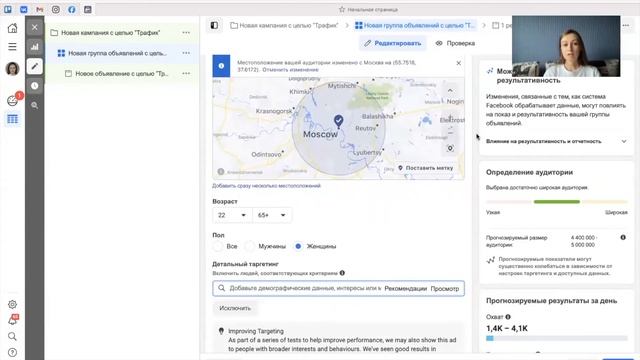Open the bell notifications icon
Image resolution: width=640 pixels, height=360 pixels.
13,320
